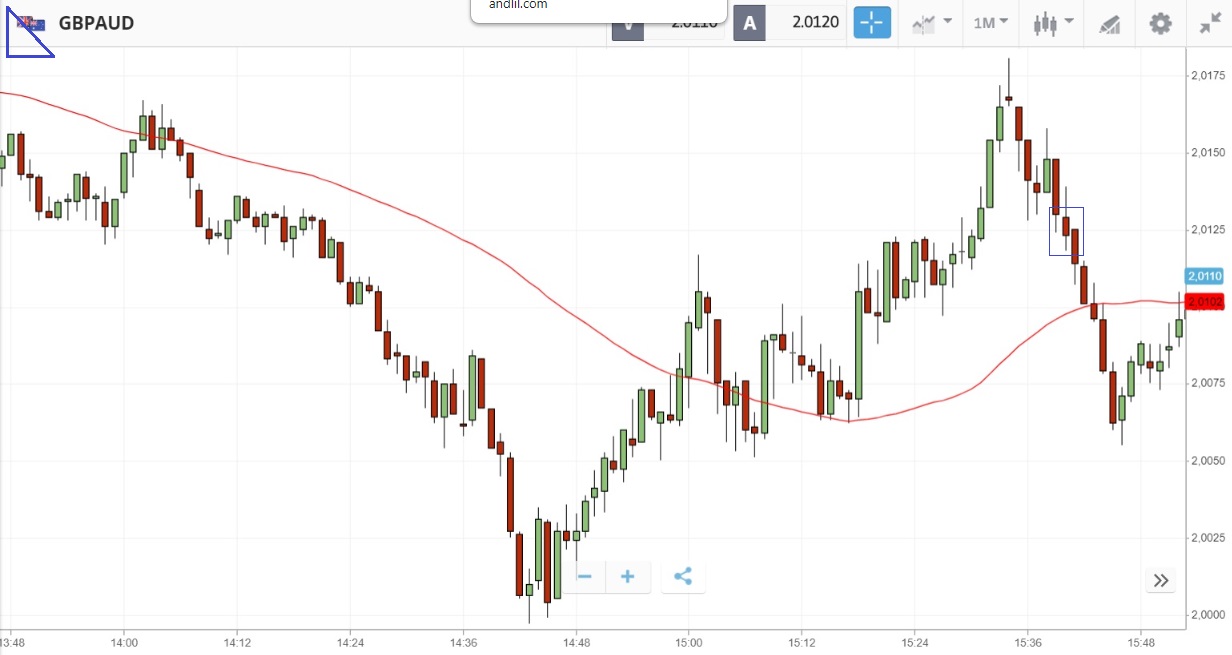Open the indicators and studies dropdown
This screenshot has width=1232, height=655.
point(930,23)
